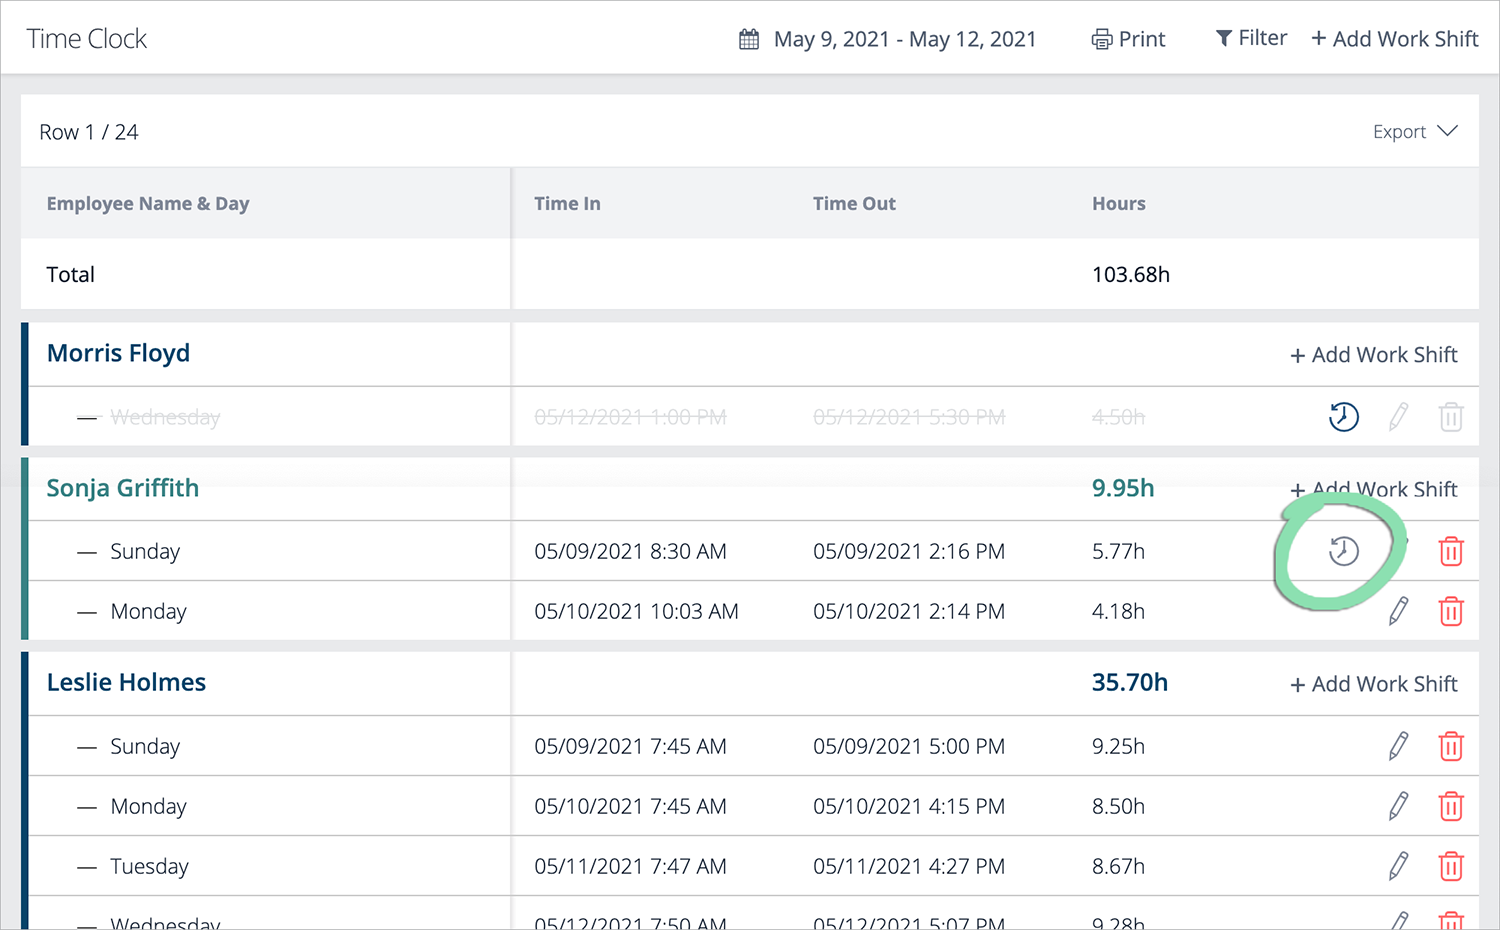Click Add Work Shift in top header
This screenshot has width=1500, height=930.
tap(1395, 39)
